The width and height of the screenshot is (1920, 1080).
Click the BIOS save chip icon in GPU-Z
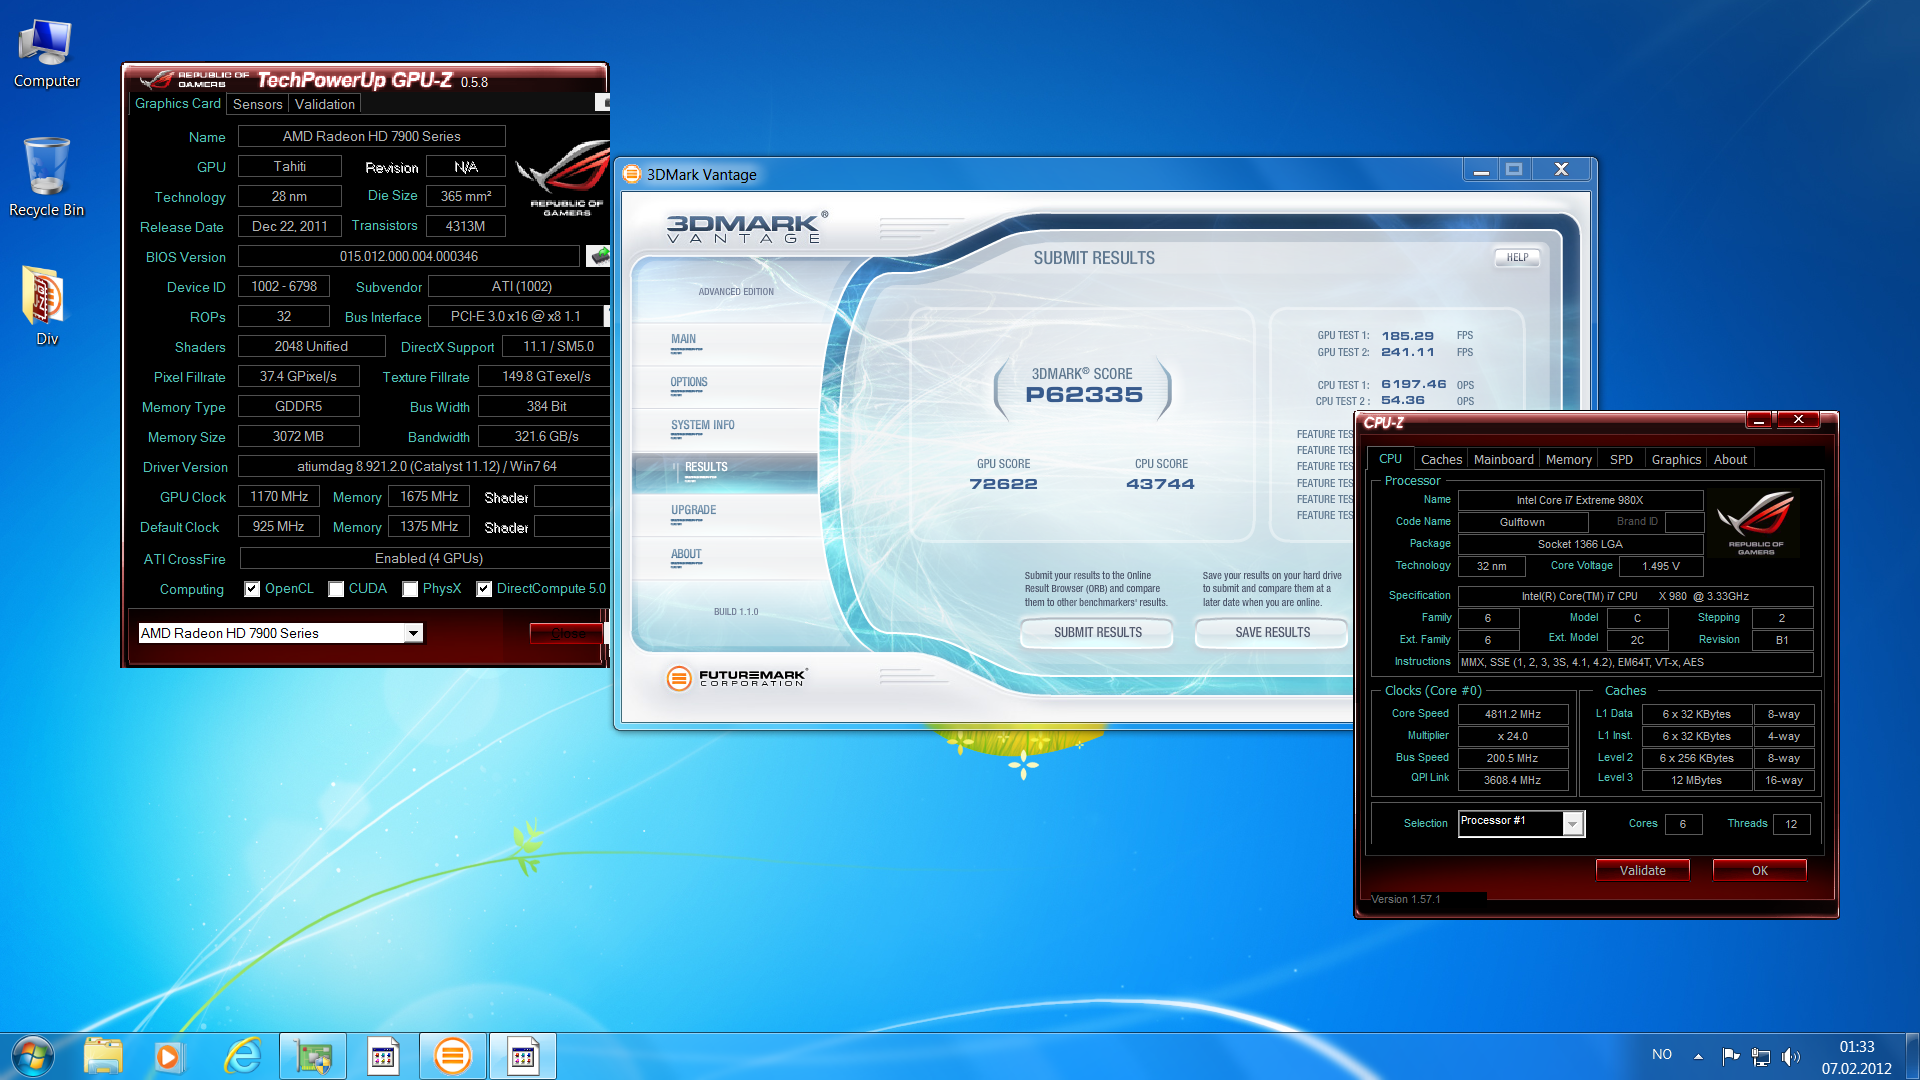coord(599,256)
